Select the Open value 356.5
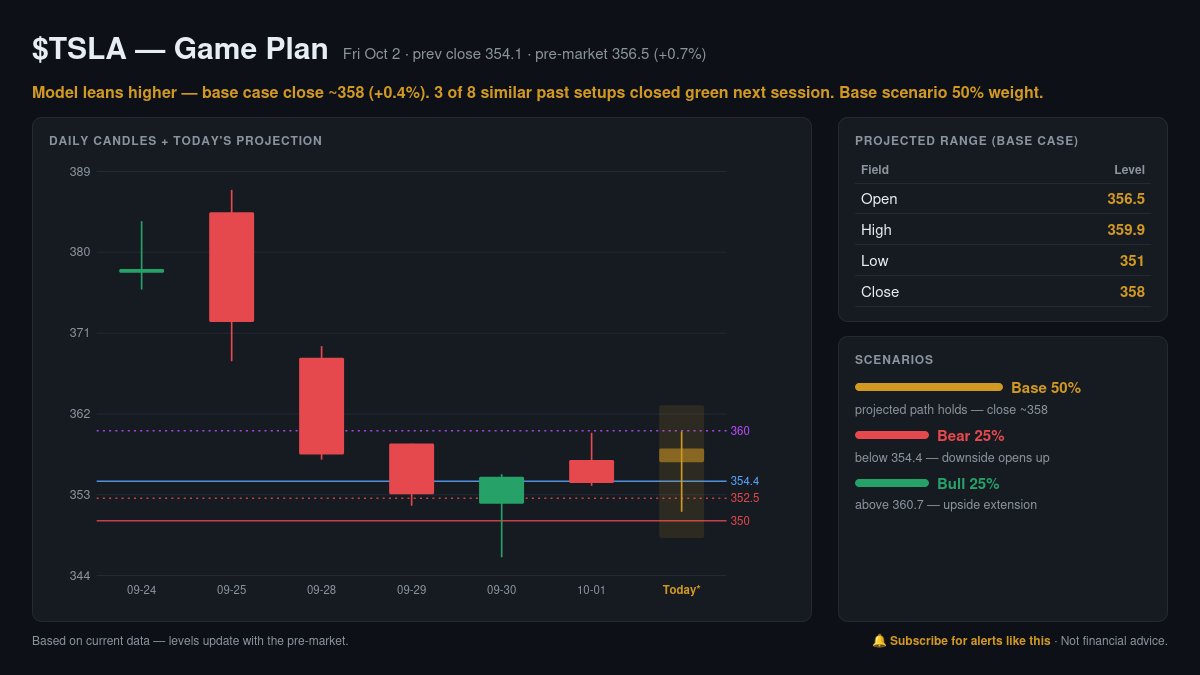The width and height of the screenshot is (1200, 675). click(x=1126, y=199)
